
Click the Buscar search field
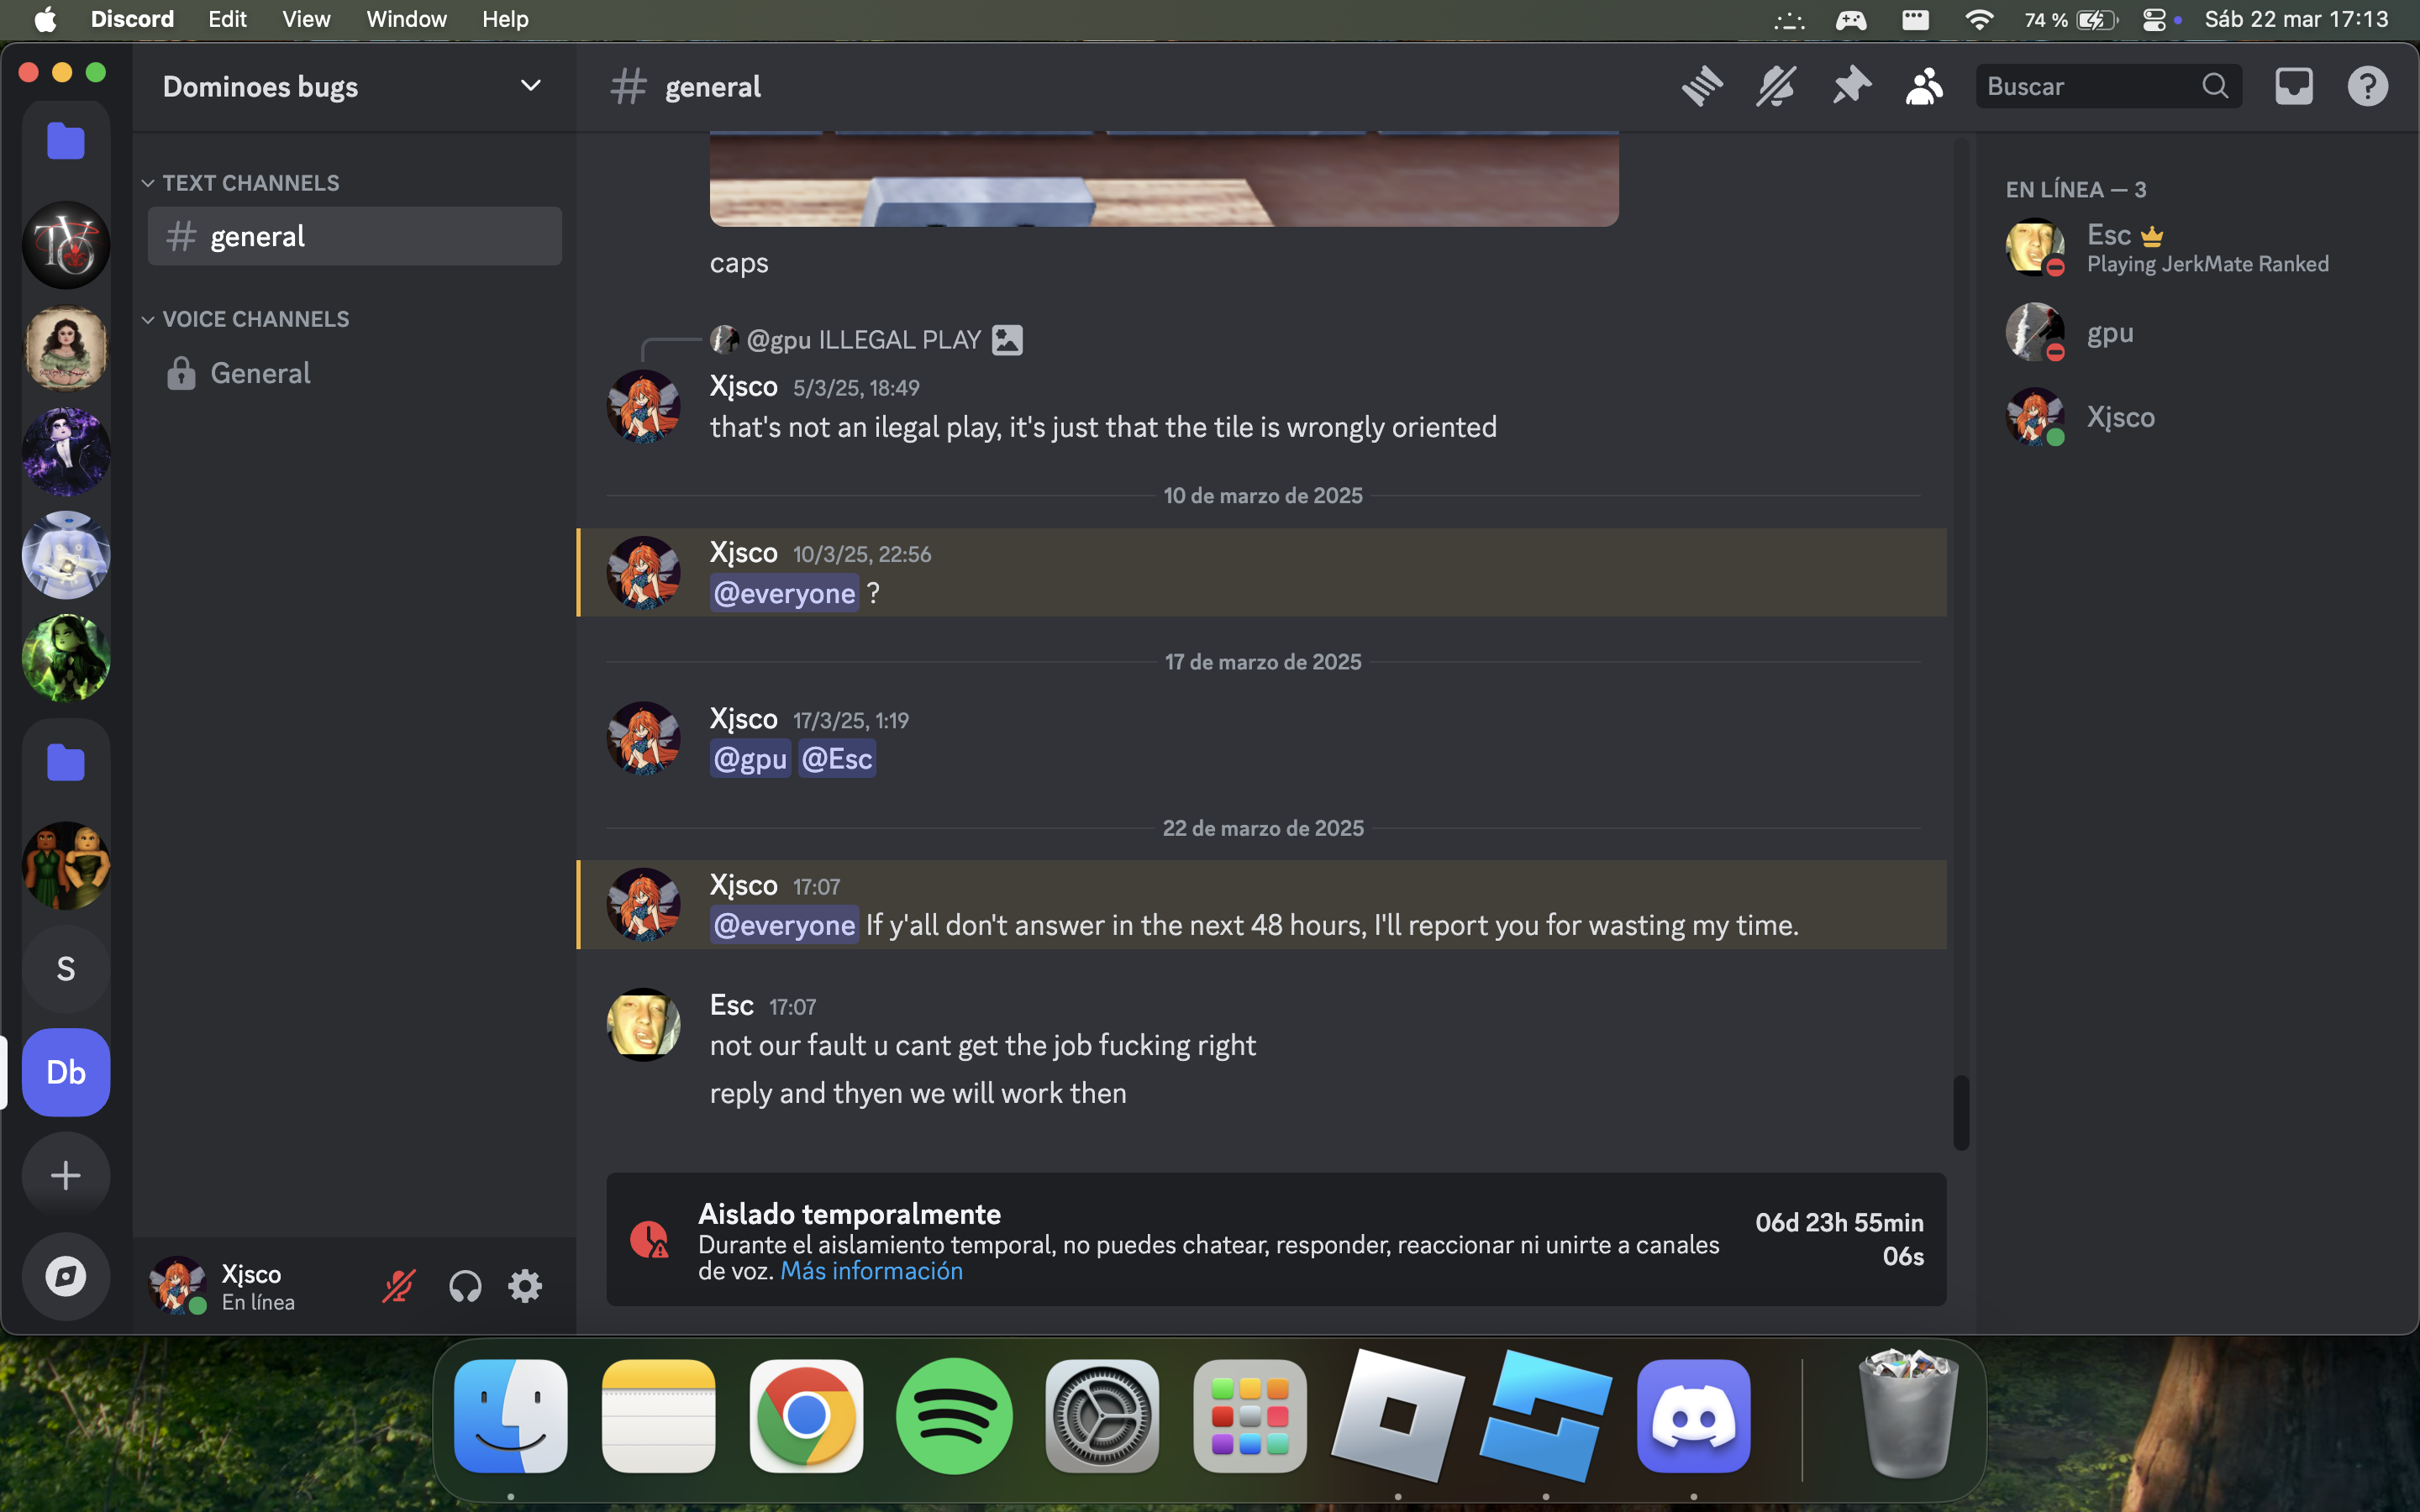click(x=2108, y=87)
